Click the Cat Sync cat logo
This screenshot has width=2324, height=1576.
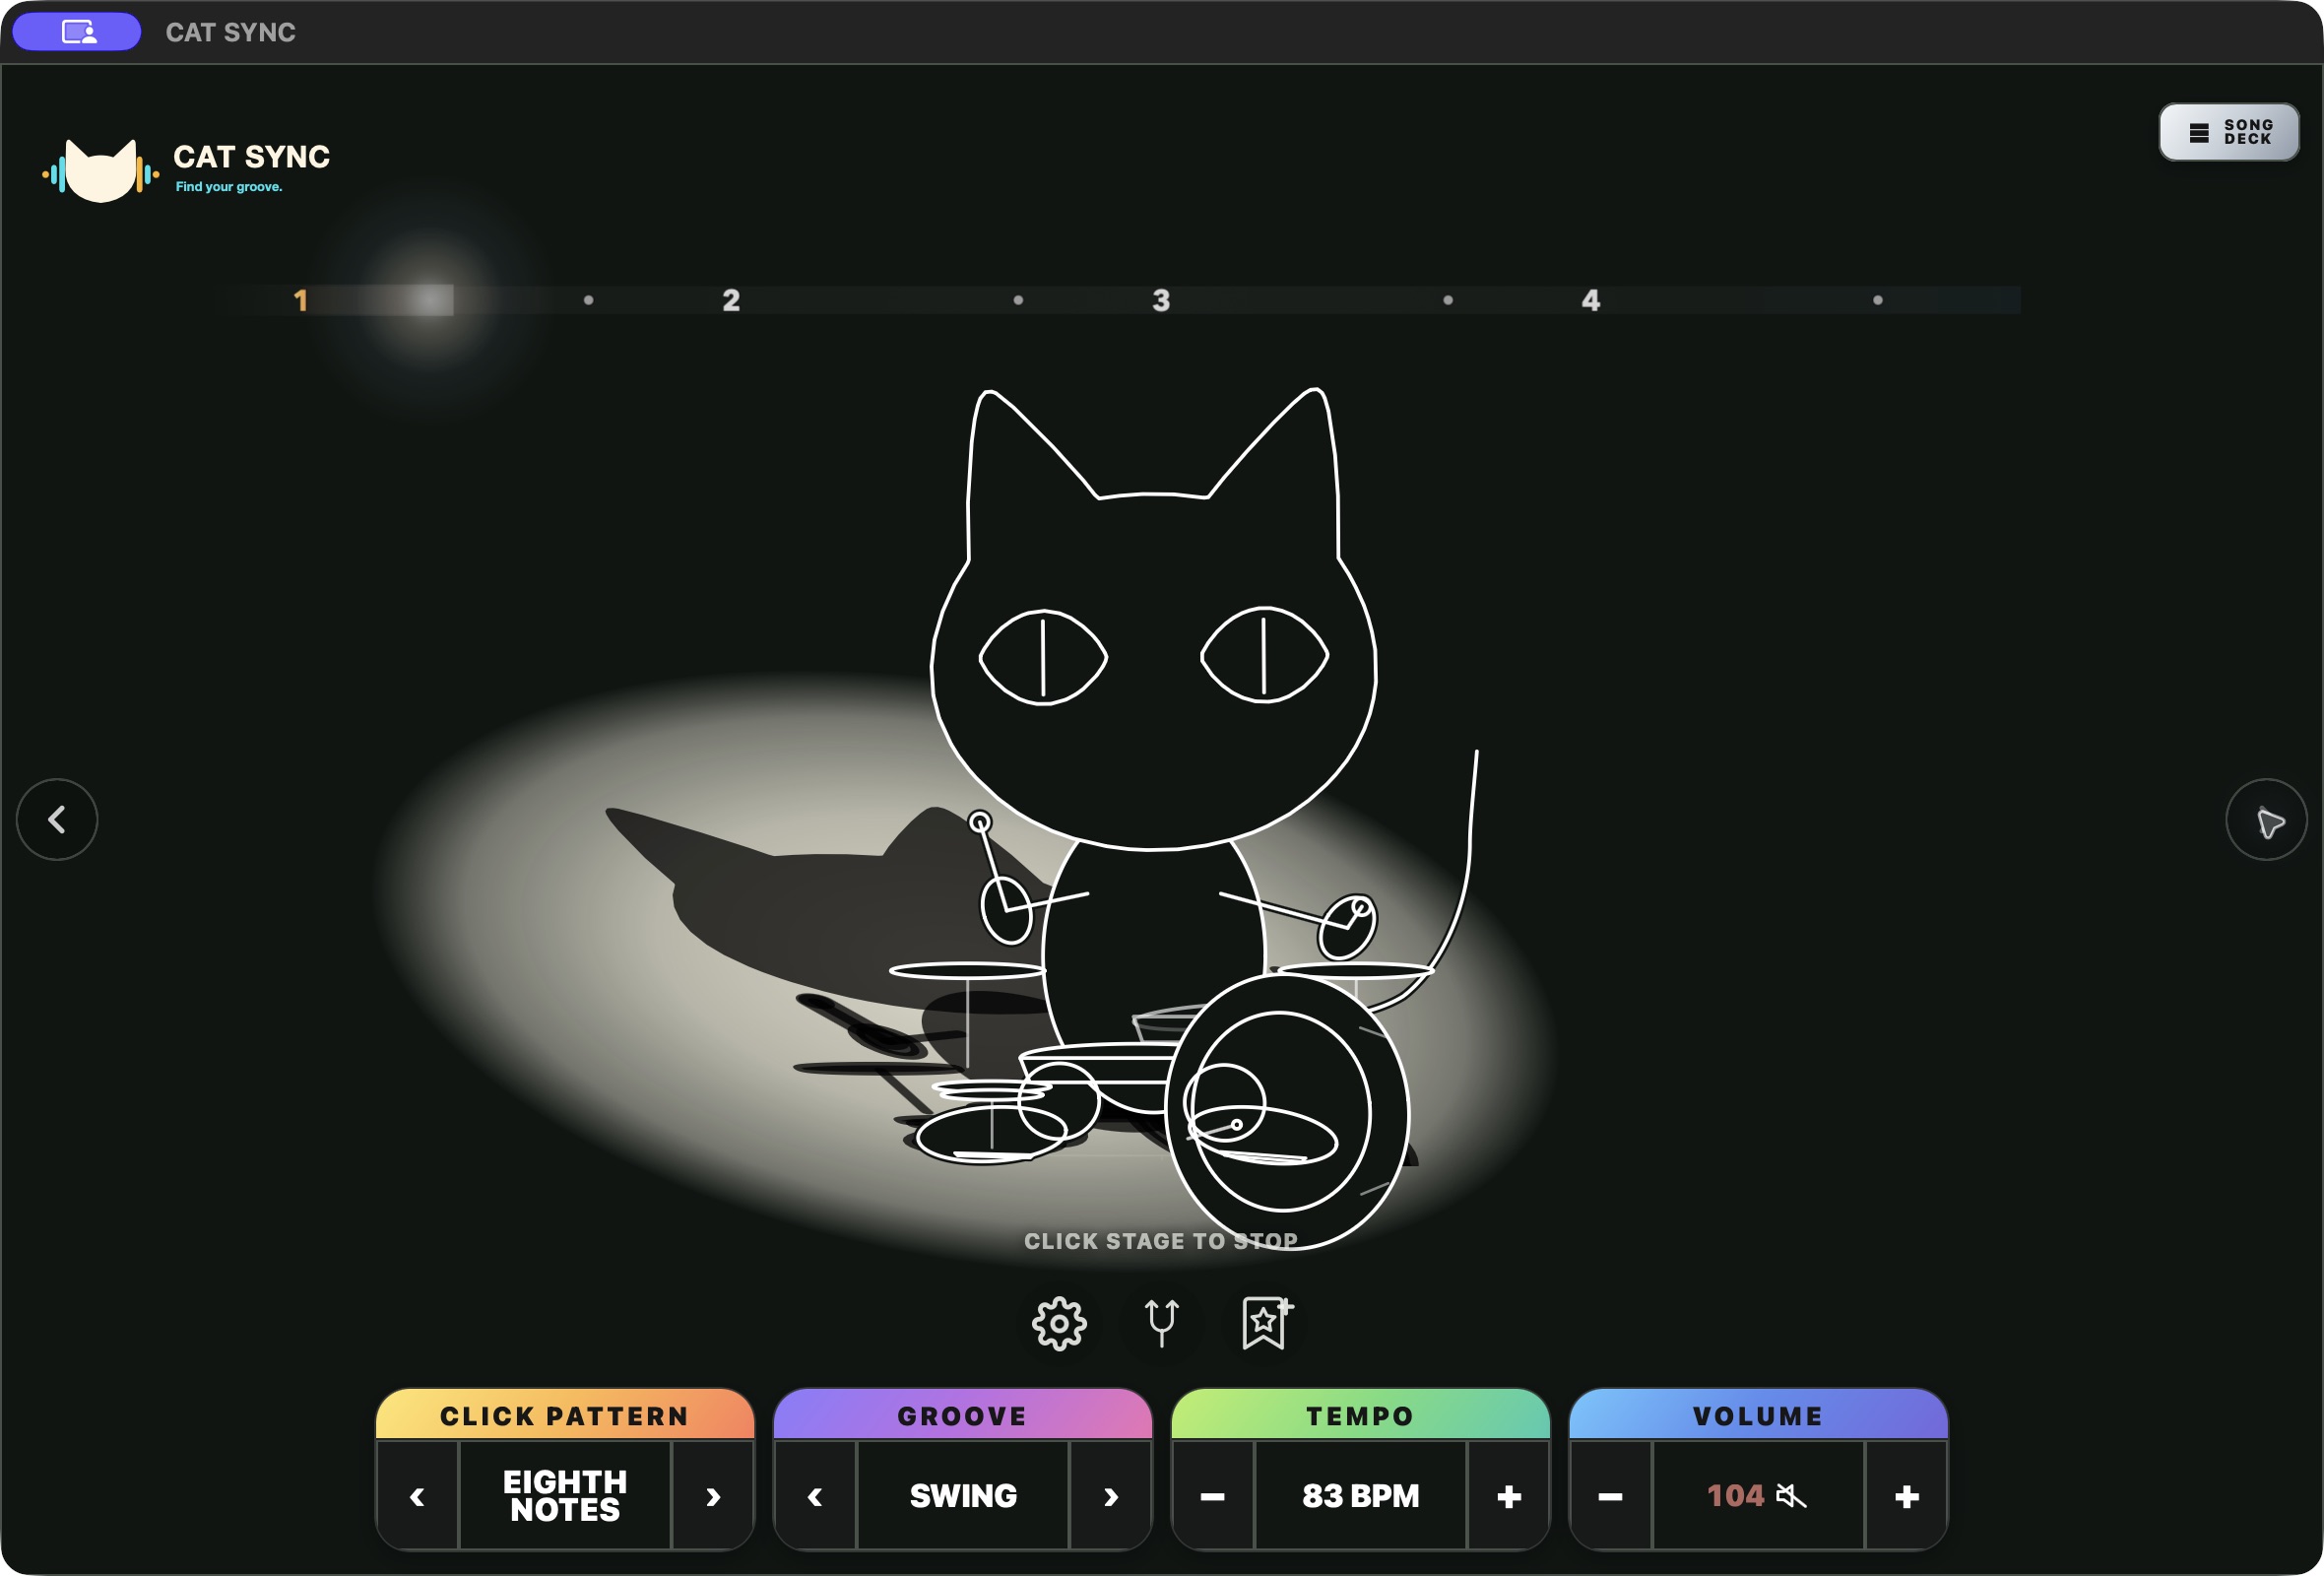pos(100,170)
